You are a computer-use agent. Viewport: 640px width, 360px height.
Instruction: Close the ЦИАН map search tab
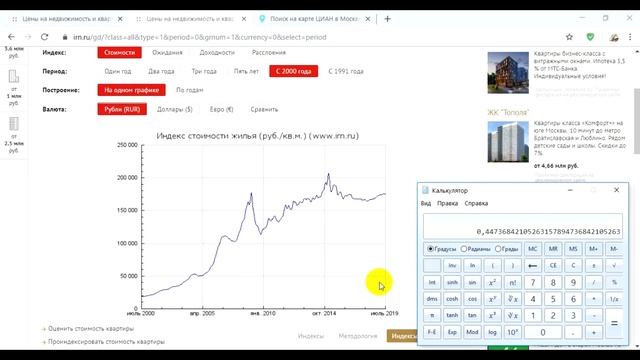[x=368, y=19]
